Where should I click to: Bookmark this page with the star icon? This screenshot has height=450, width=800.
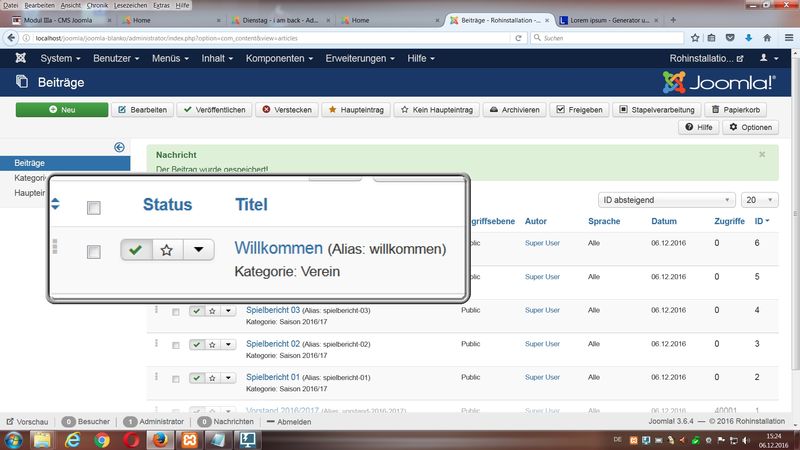tap(695, 38)
